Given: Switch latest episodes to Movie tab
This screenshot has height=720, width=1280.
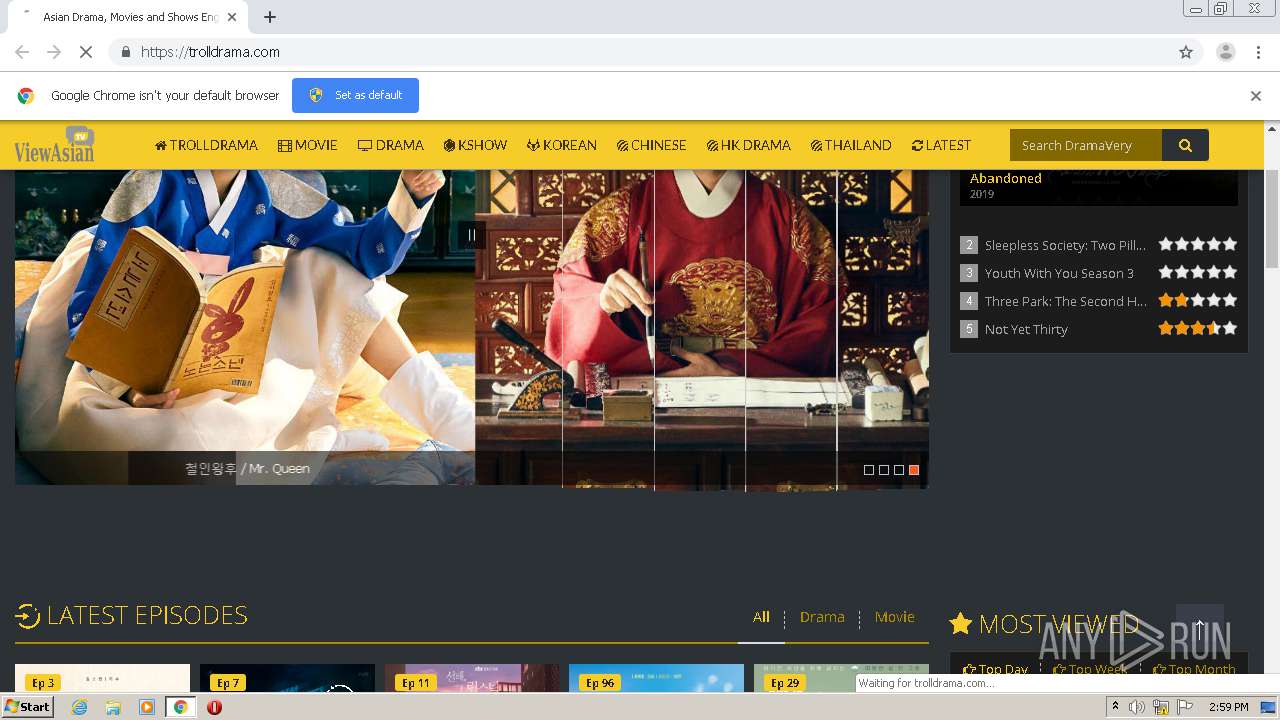Looking at the screenshot, I should tap(894, 617).
